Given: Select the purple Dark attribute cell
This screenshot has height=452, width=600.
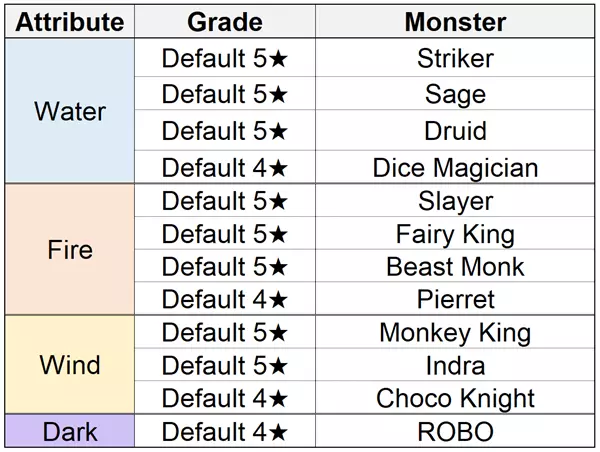Looking at the screenshot, I should pyautogui.click(x=69, y=432).
